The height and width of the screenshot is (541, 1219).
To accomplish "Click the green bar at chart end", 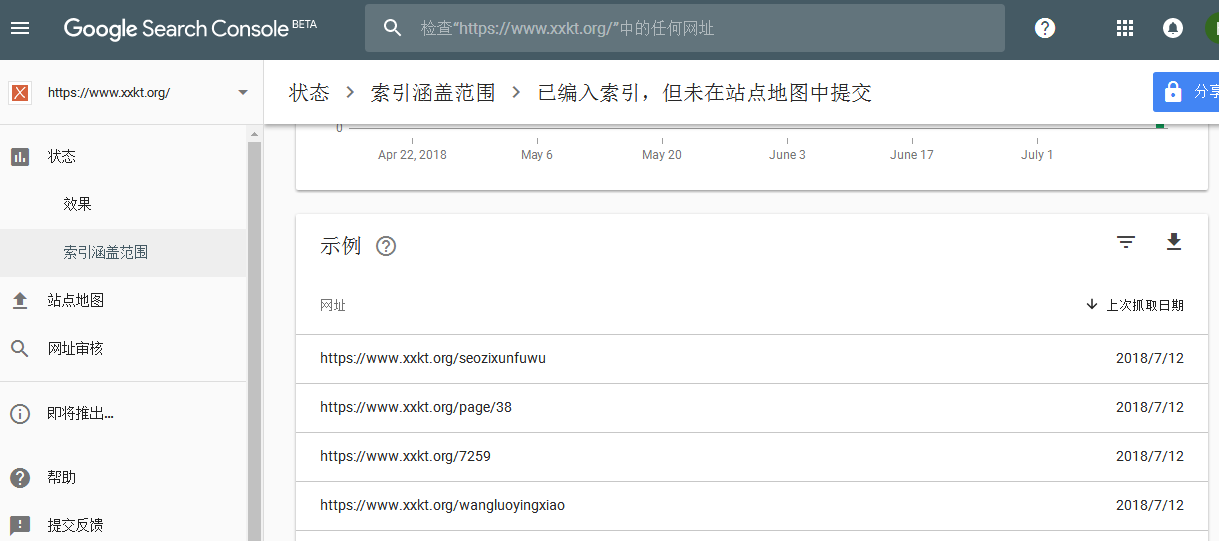I will (x=1160, y=125).
